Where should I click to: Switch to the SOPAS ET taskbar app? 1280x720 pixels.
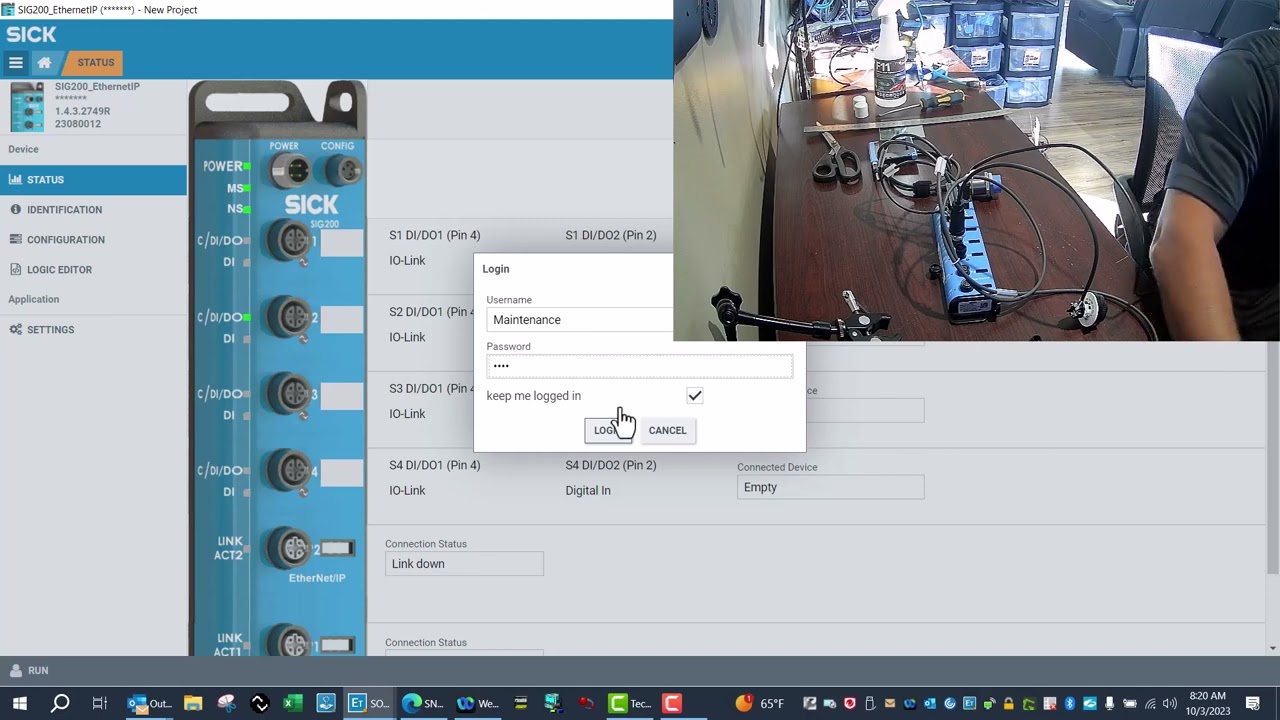pos(369,703)
